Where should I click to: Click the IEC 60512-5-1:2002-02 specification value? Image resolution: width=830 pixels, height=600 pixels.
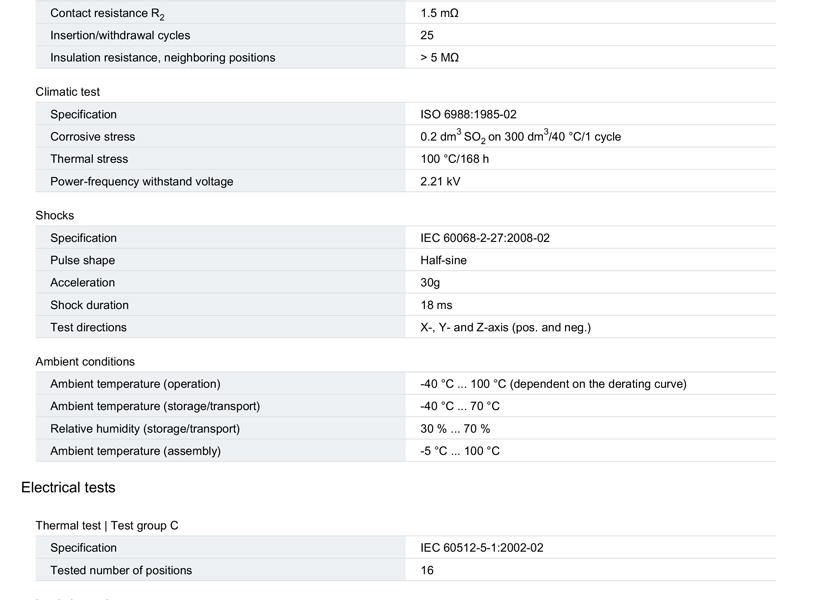point(482,548)
